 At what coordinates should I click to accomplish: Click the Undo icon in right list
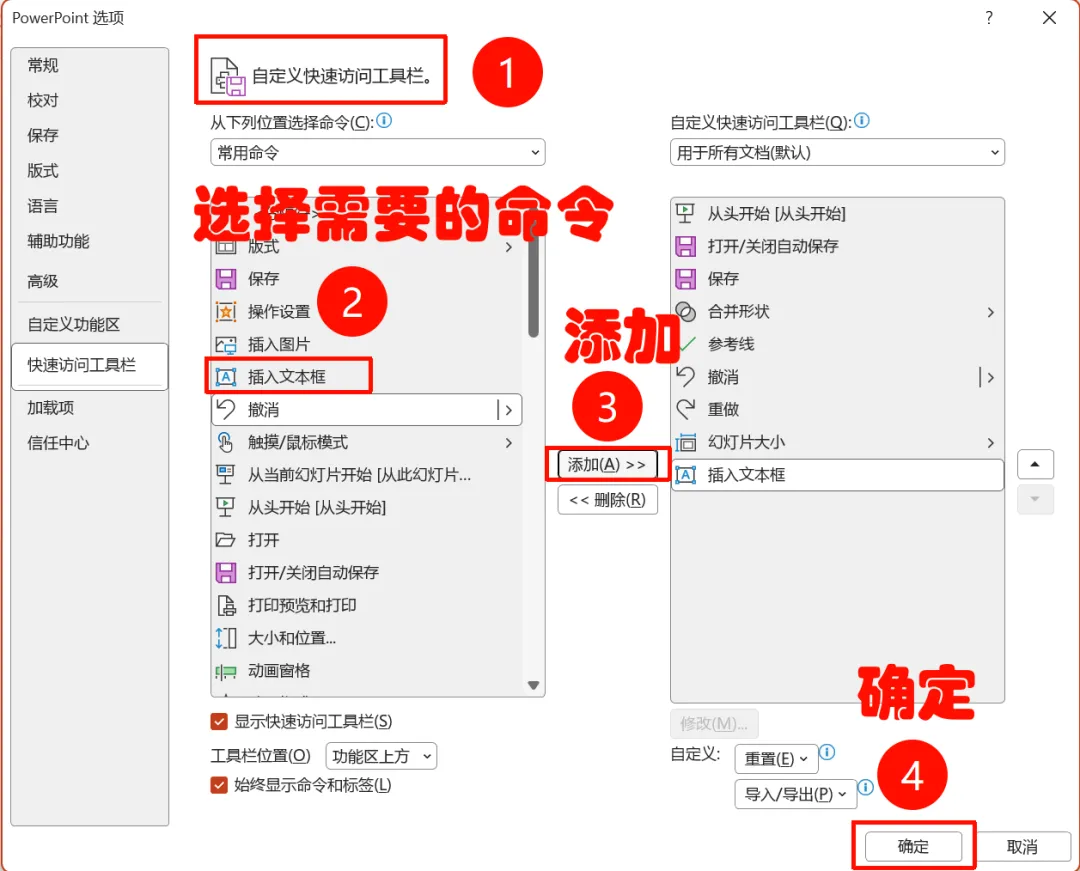[685, 377]
